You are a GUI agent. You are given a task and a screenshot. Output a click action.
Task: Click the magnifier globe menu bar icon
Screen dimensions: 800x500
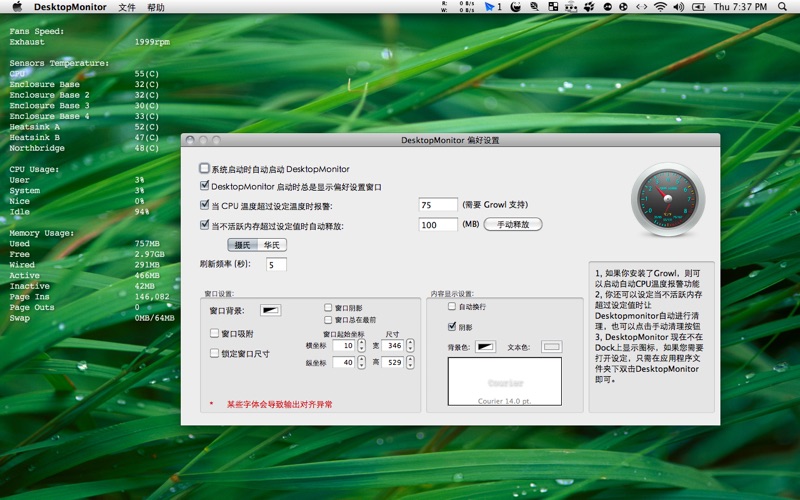(534, 7)
